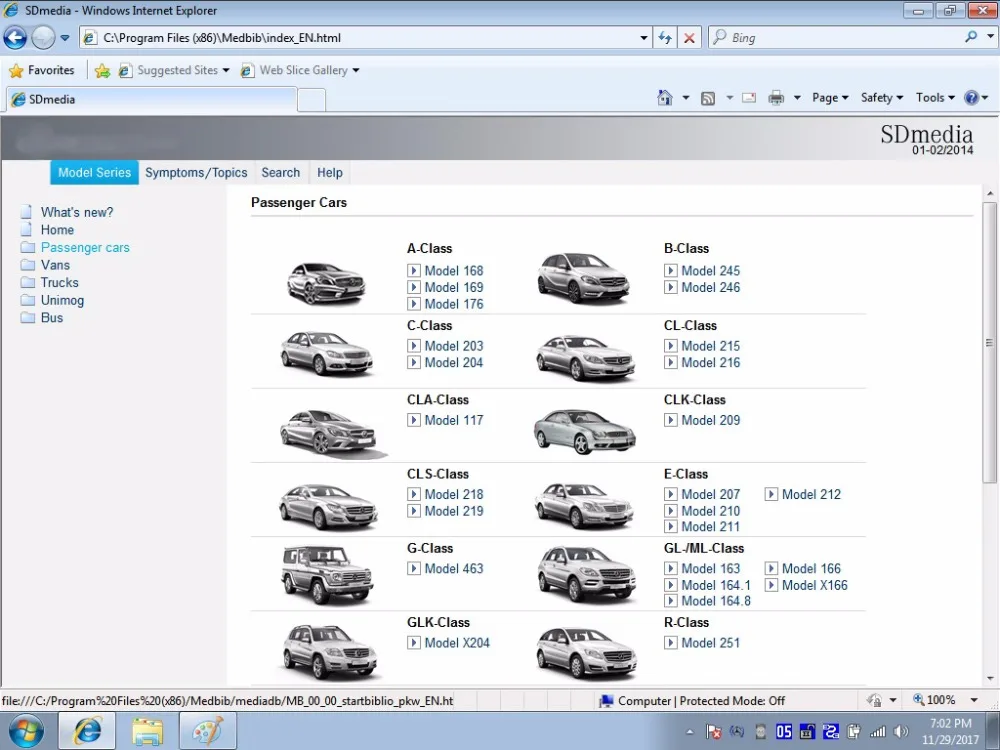Click the Home icon in command bar
Viewport: 1000px width, 750px height.
click(x=665, y=98)
